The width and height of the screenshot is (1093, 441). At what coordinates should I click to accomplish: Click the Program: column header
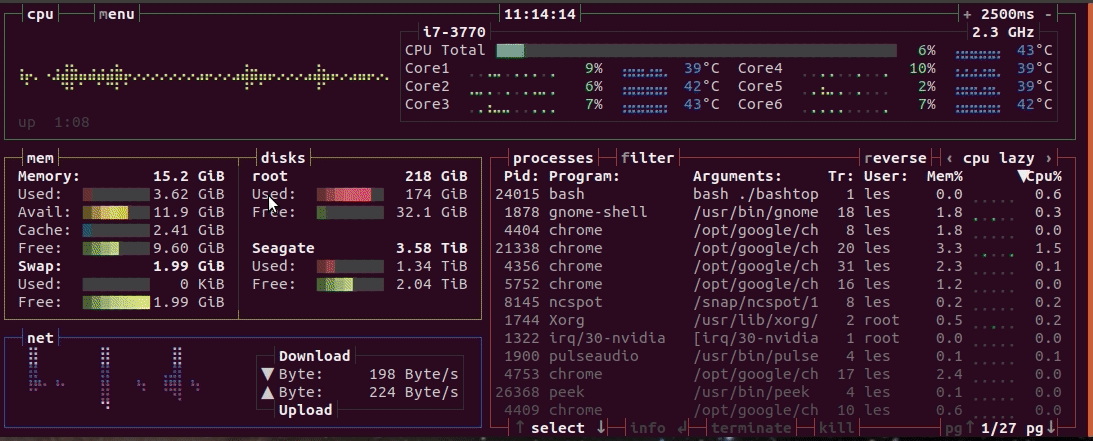pos(584,176)
